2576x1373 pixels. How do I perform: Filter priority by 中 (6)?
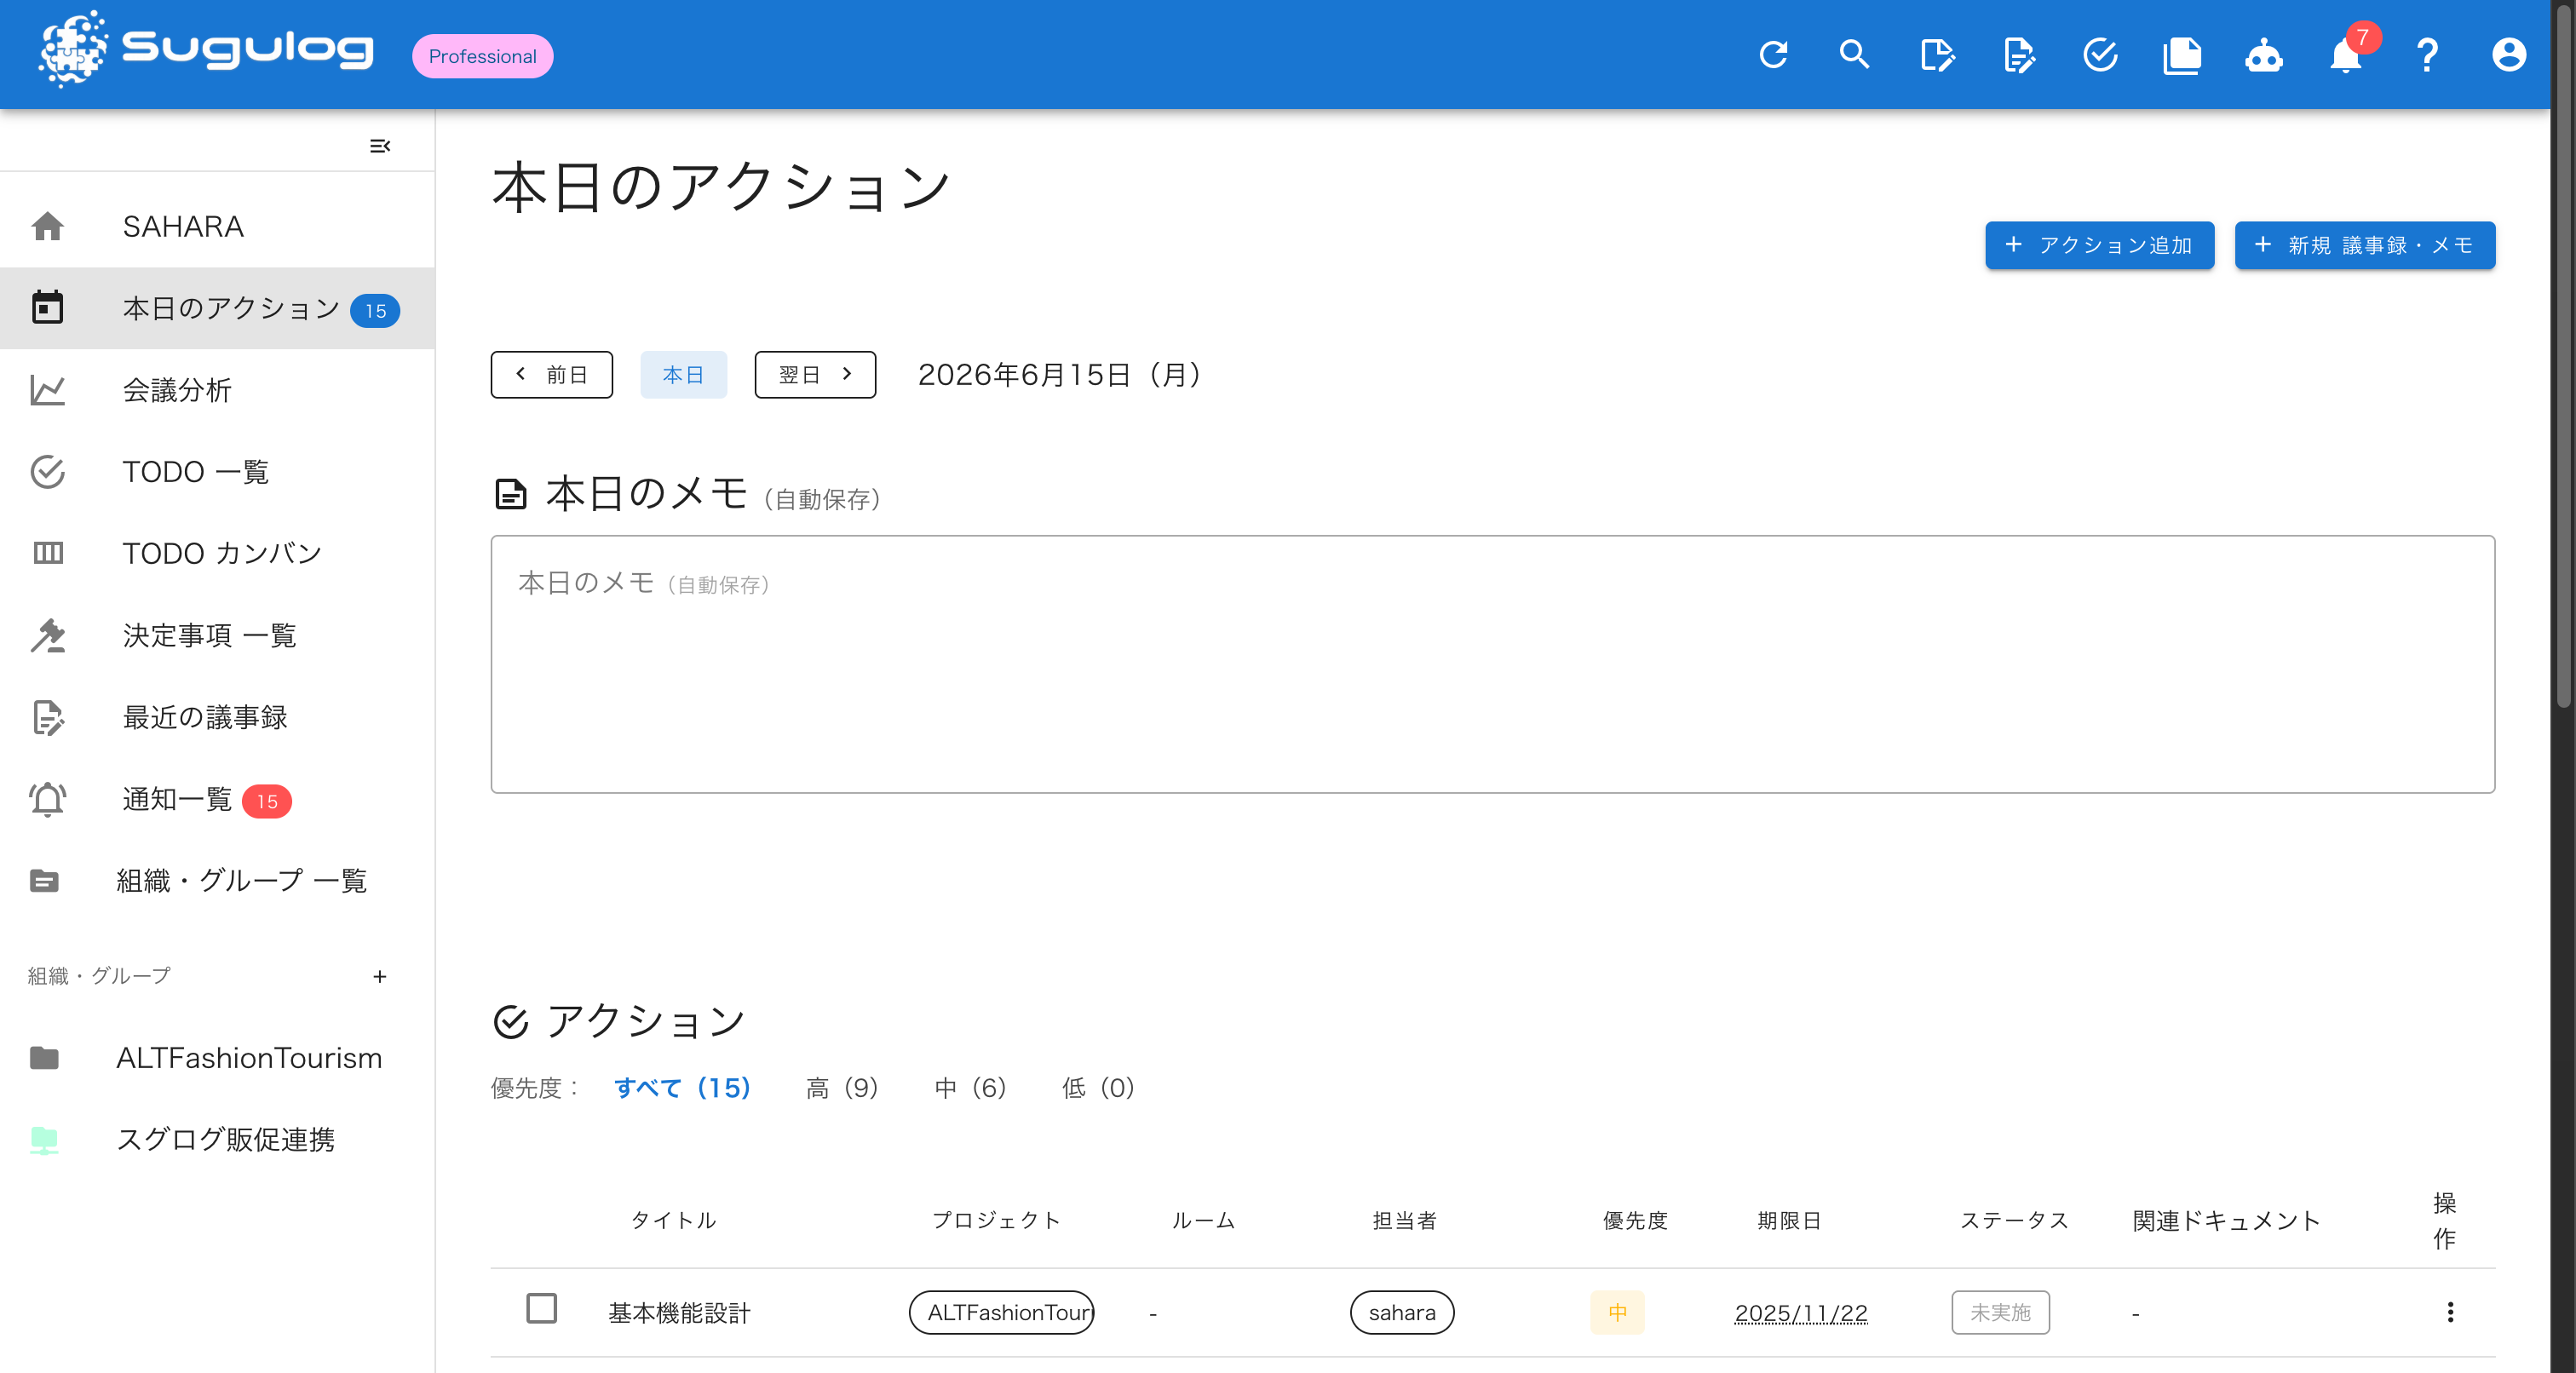click(970, 1088)
